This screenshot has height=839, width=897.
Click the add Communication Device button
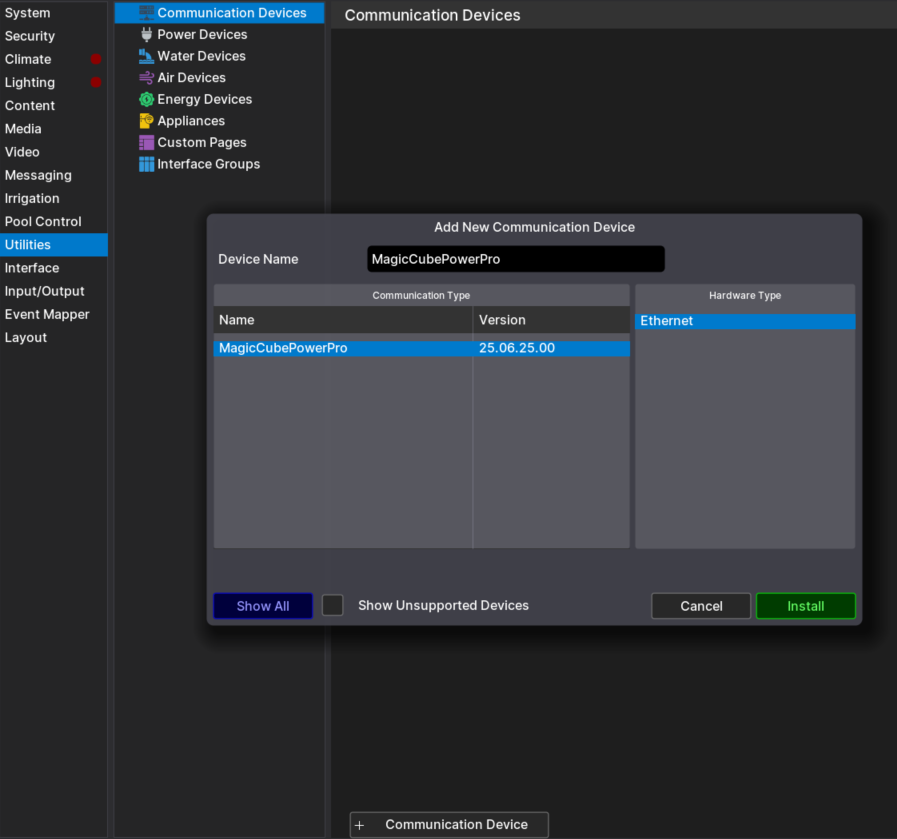(449, 825)
